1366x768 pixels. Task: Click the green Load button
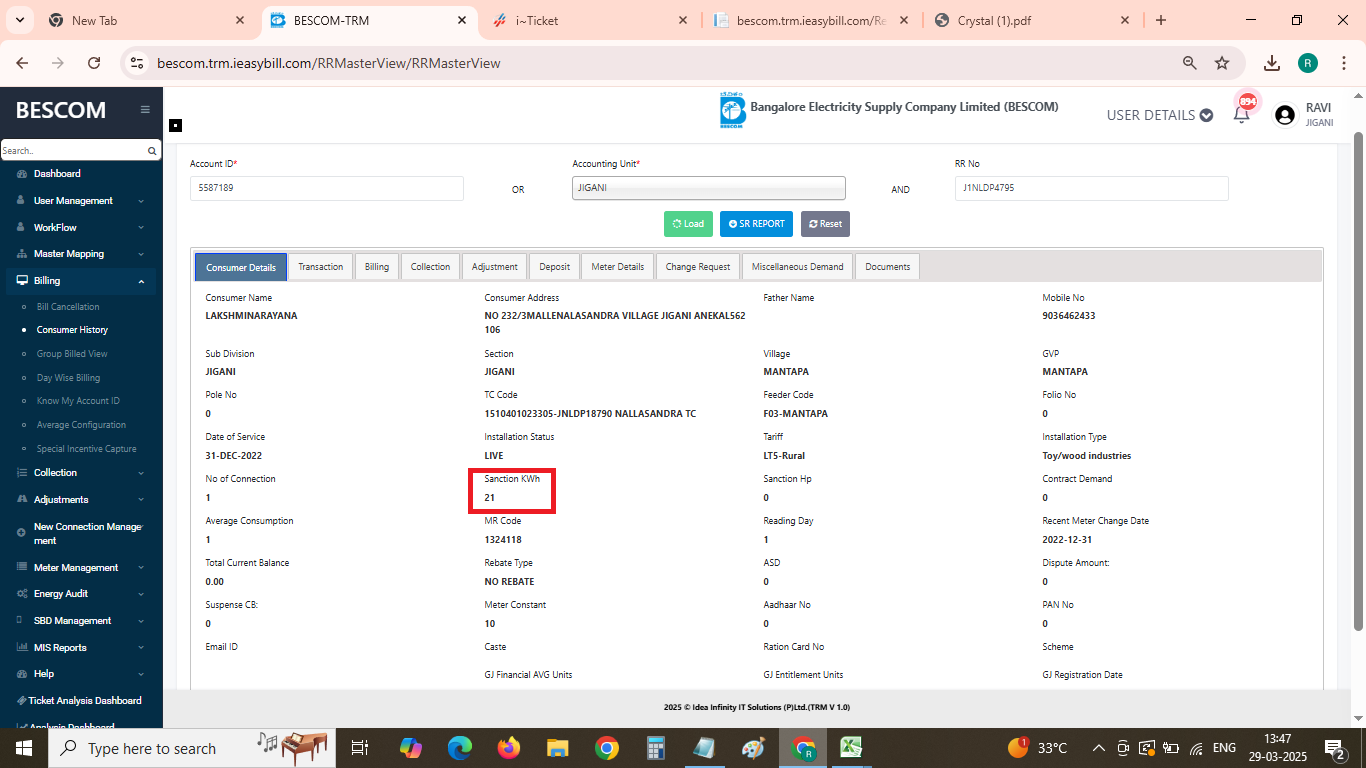click(688, 224)
